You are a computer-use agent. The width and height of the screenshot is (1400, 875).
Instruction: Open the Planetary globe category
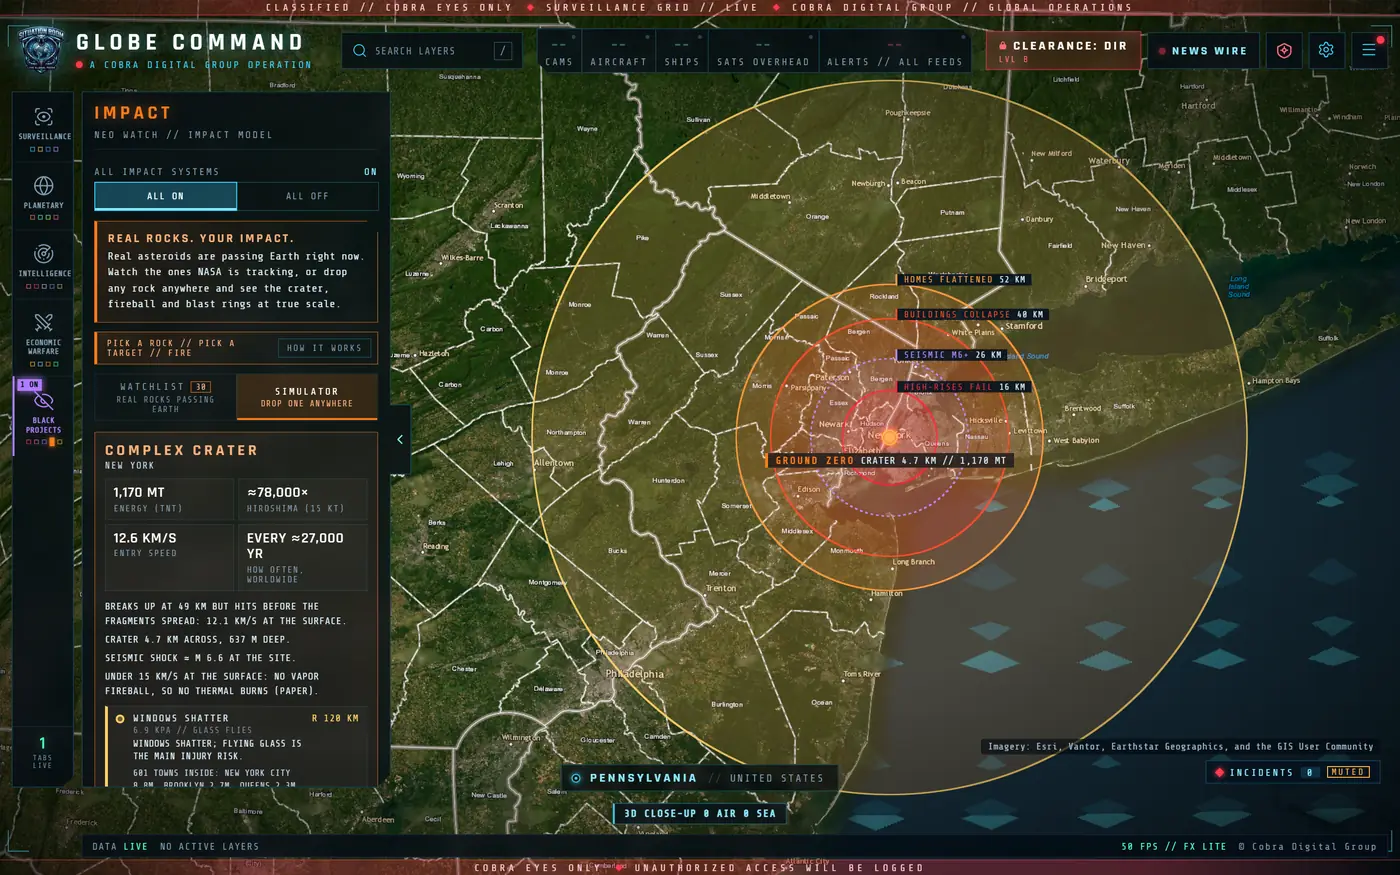click(x=44, y=196)
